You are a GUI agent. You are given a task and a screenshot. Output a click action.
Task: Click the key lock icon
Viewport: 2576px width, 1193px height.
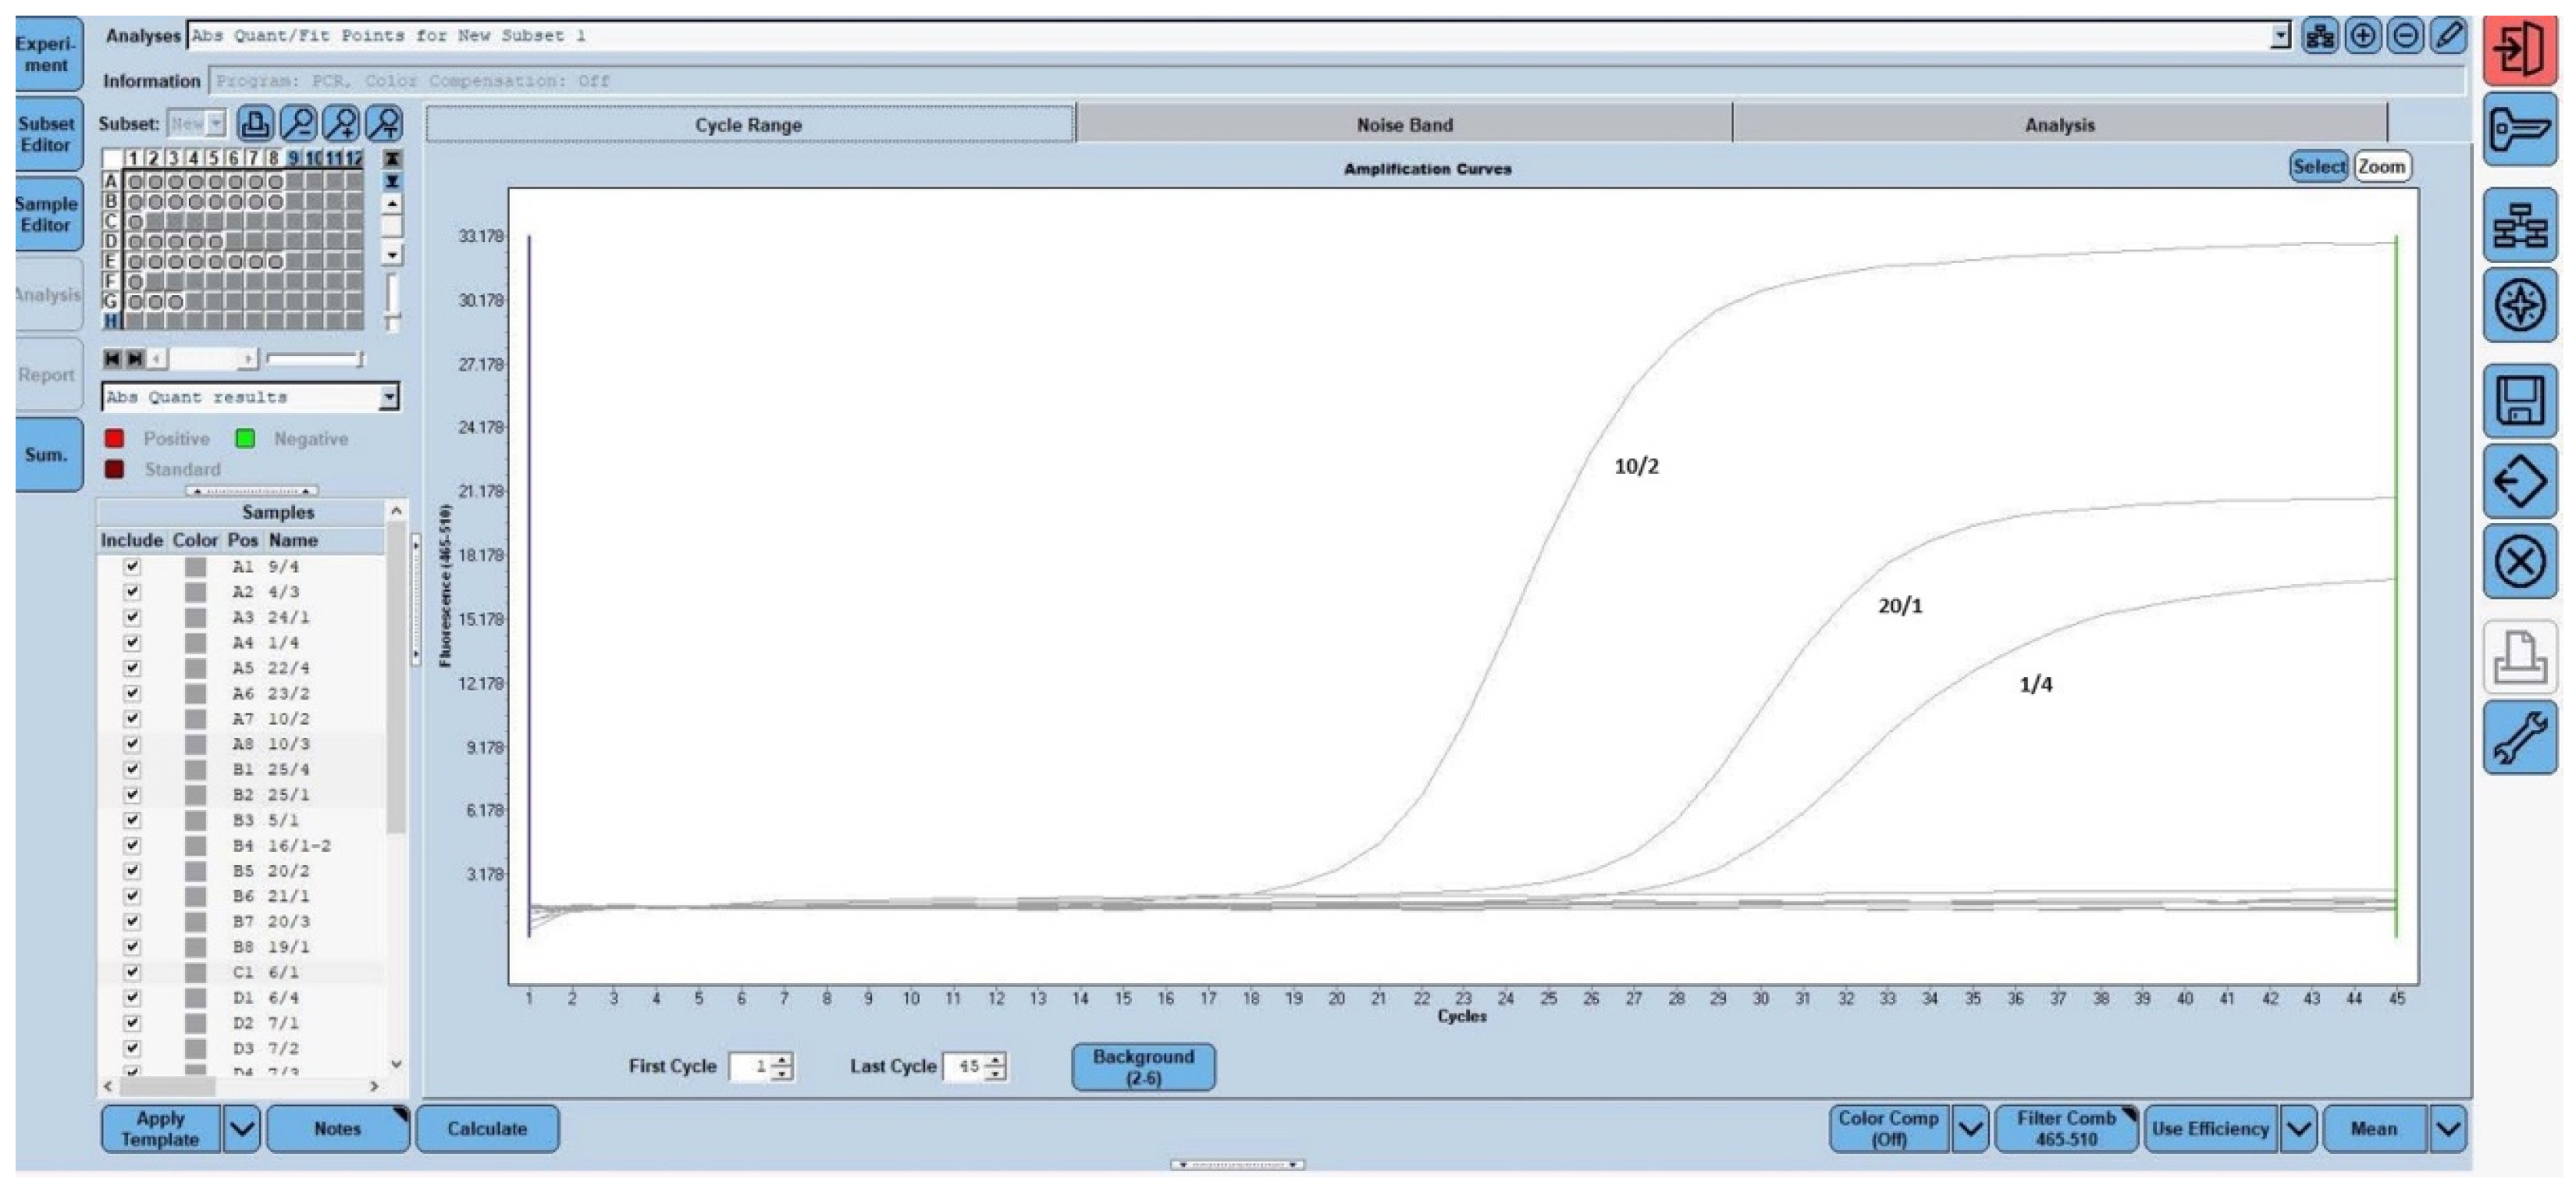(x=2519, y=130)
